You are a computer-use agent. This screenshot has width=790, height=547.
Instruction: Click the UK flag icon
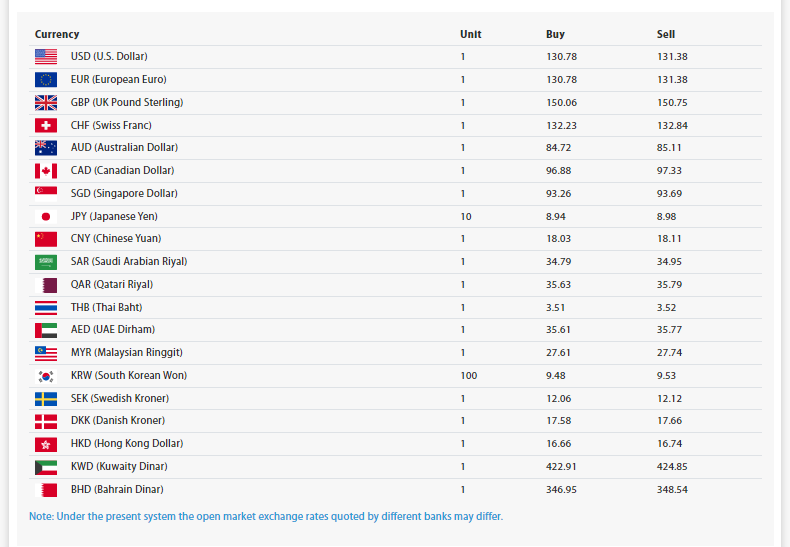(x=46, y=103)
